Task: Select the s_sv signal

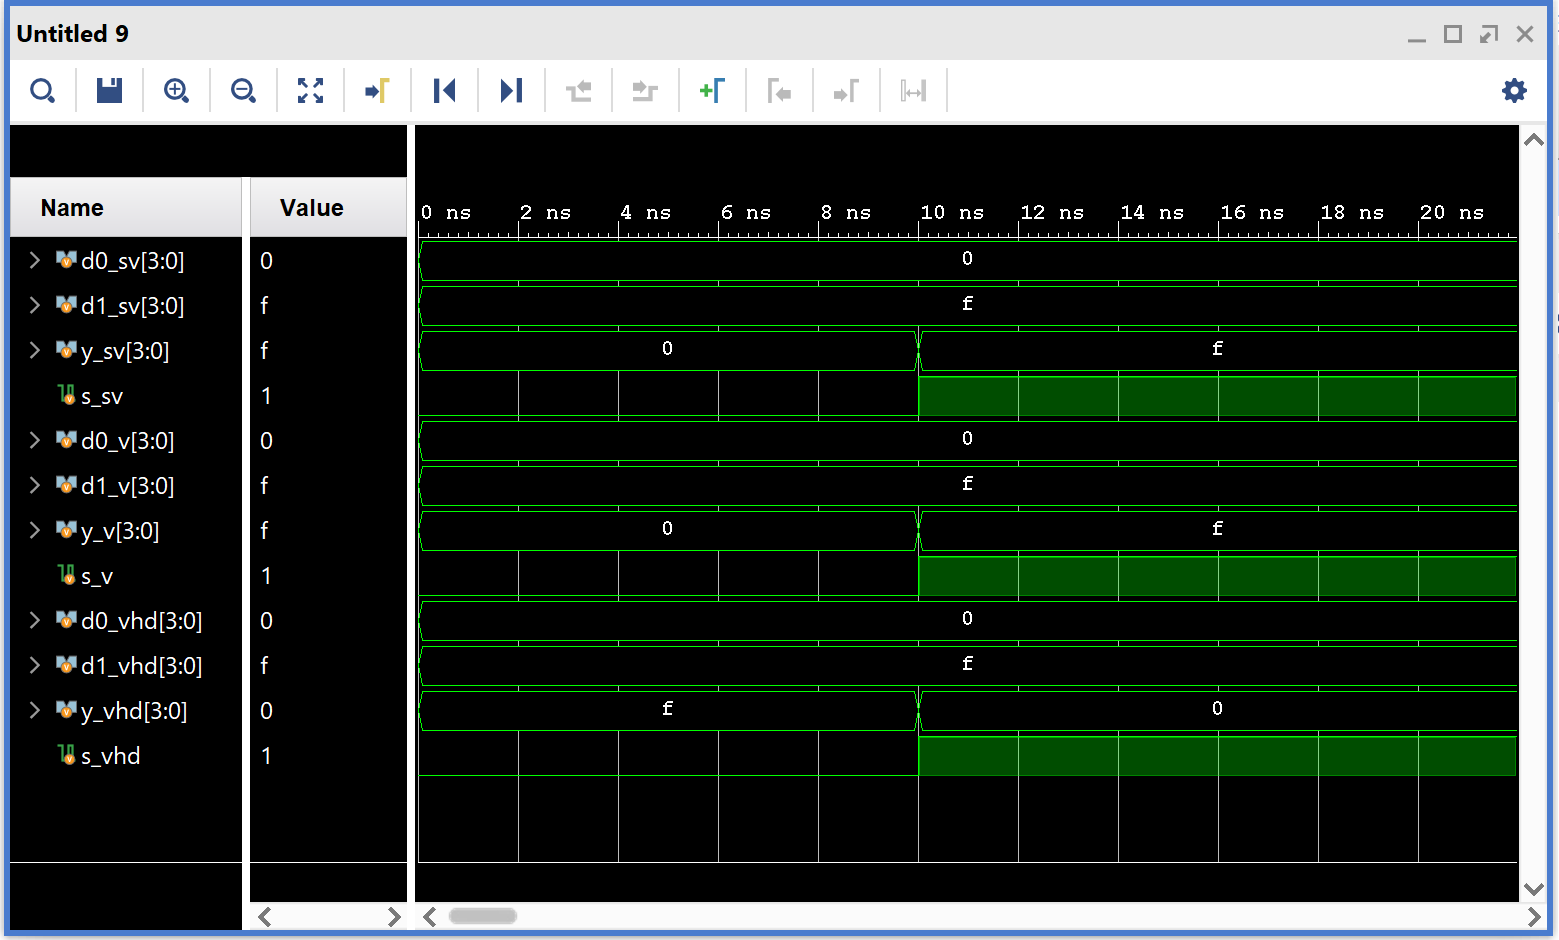Action: [x=102, y=397]
